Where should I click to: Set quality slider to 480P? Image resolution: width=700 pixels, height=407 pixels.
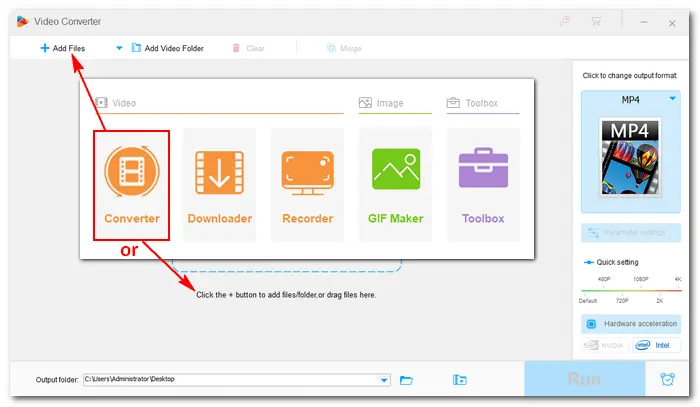click(x=604, y=279)
